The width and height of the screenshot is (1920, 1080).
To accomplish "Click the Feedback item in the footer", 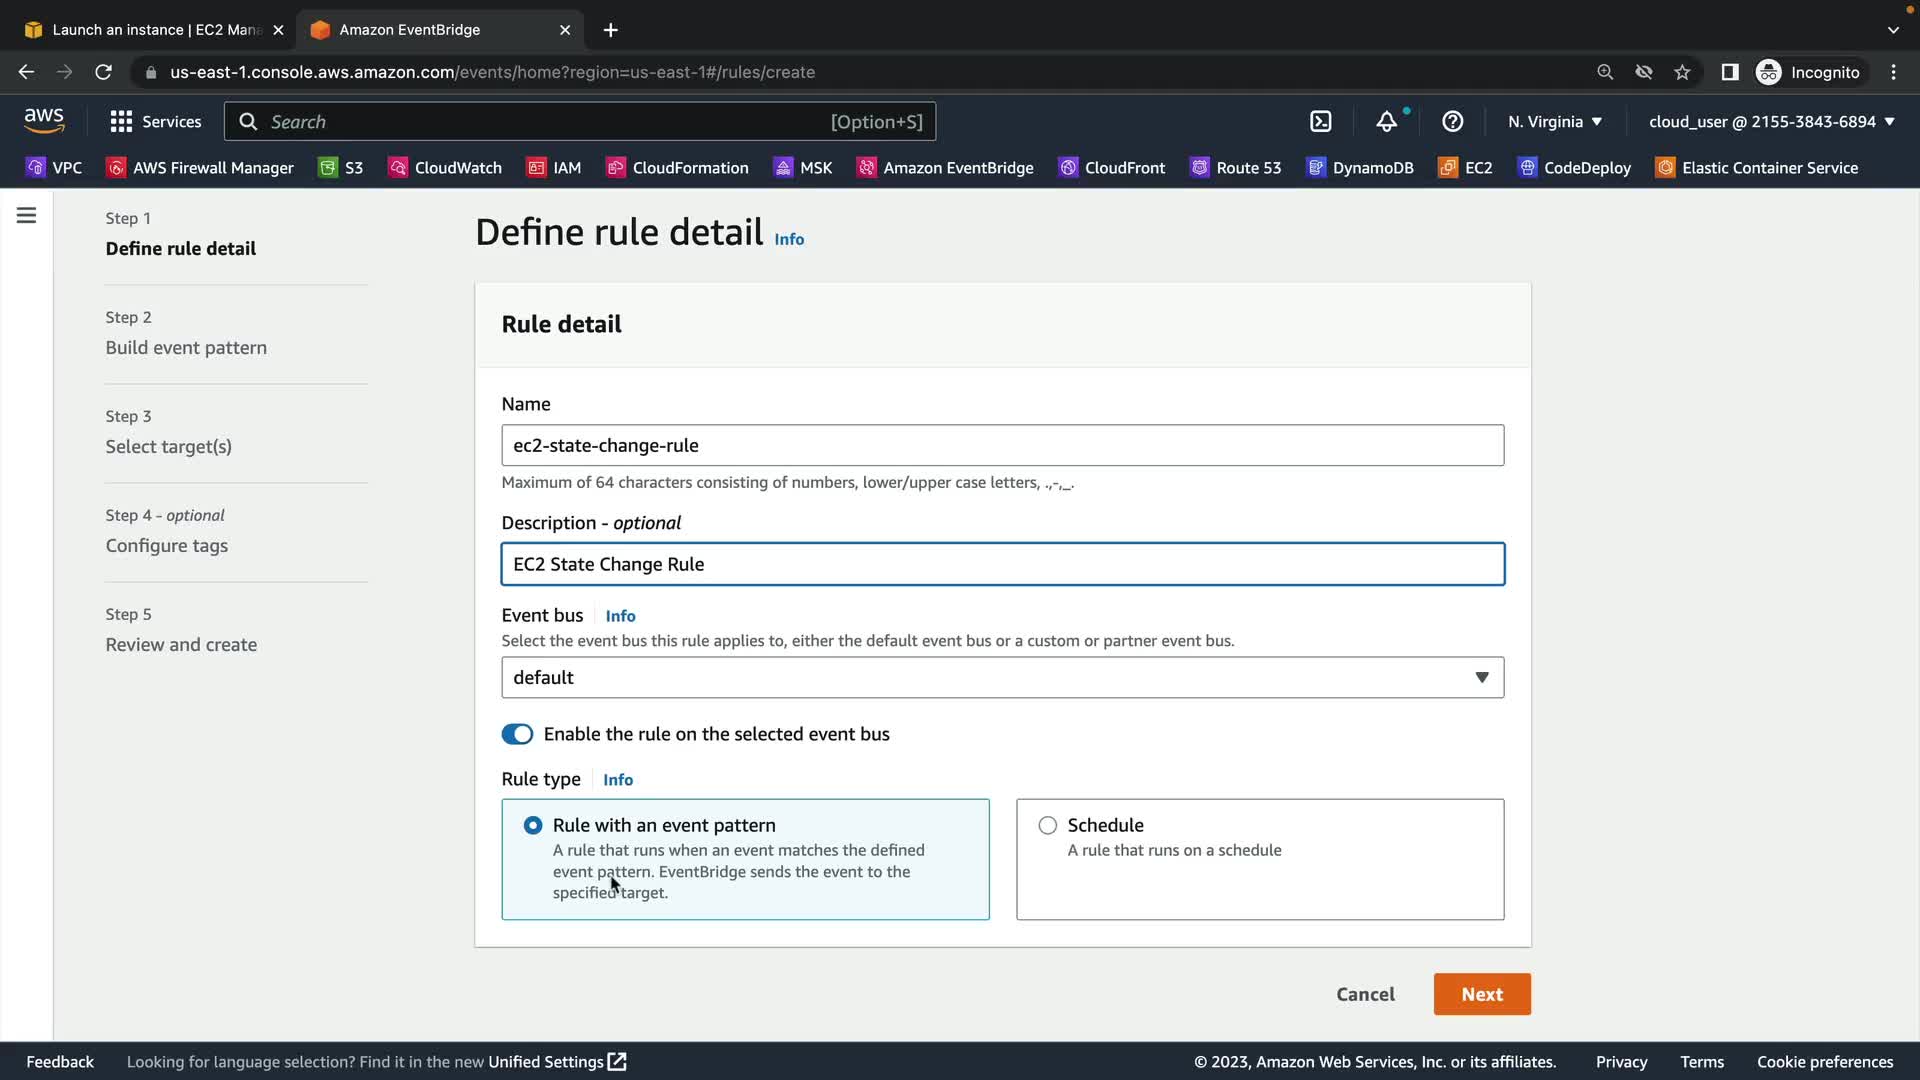I will pyautogui.click(x=60, y=1062).
